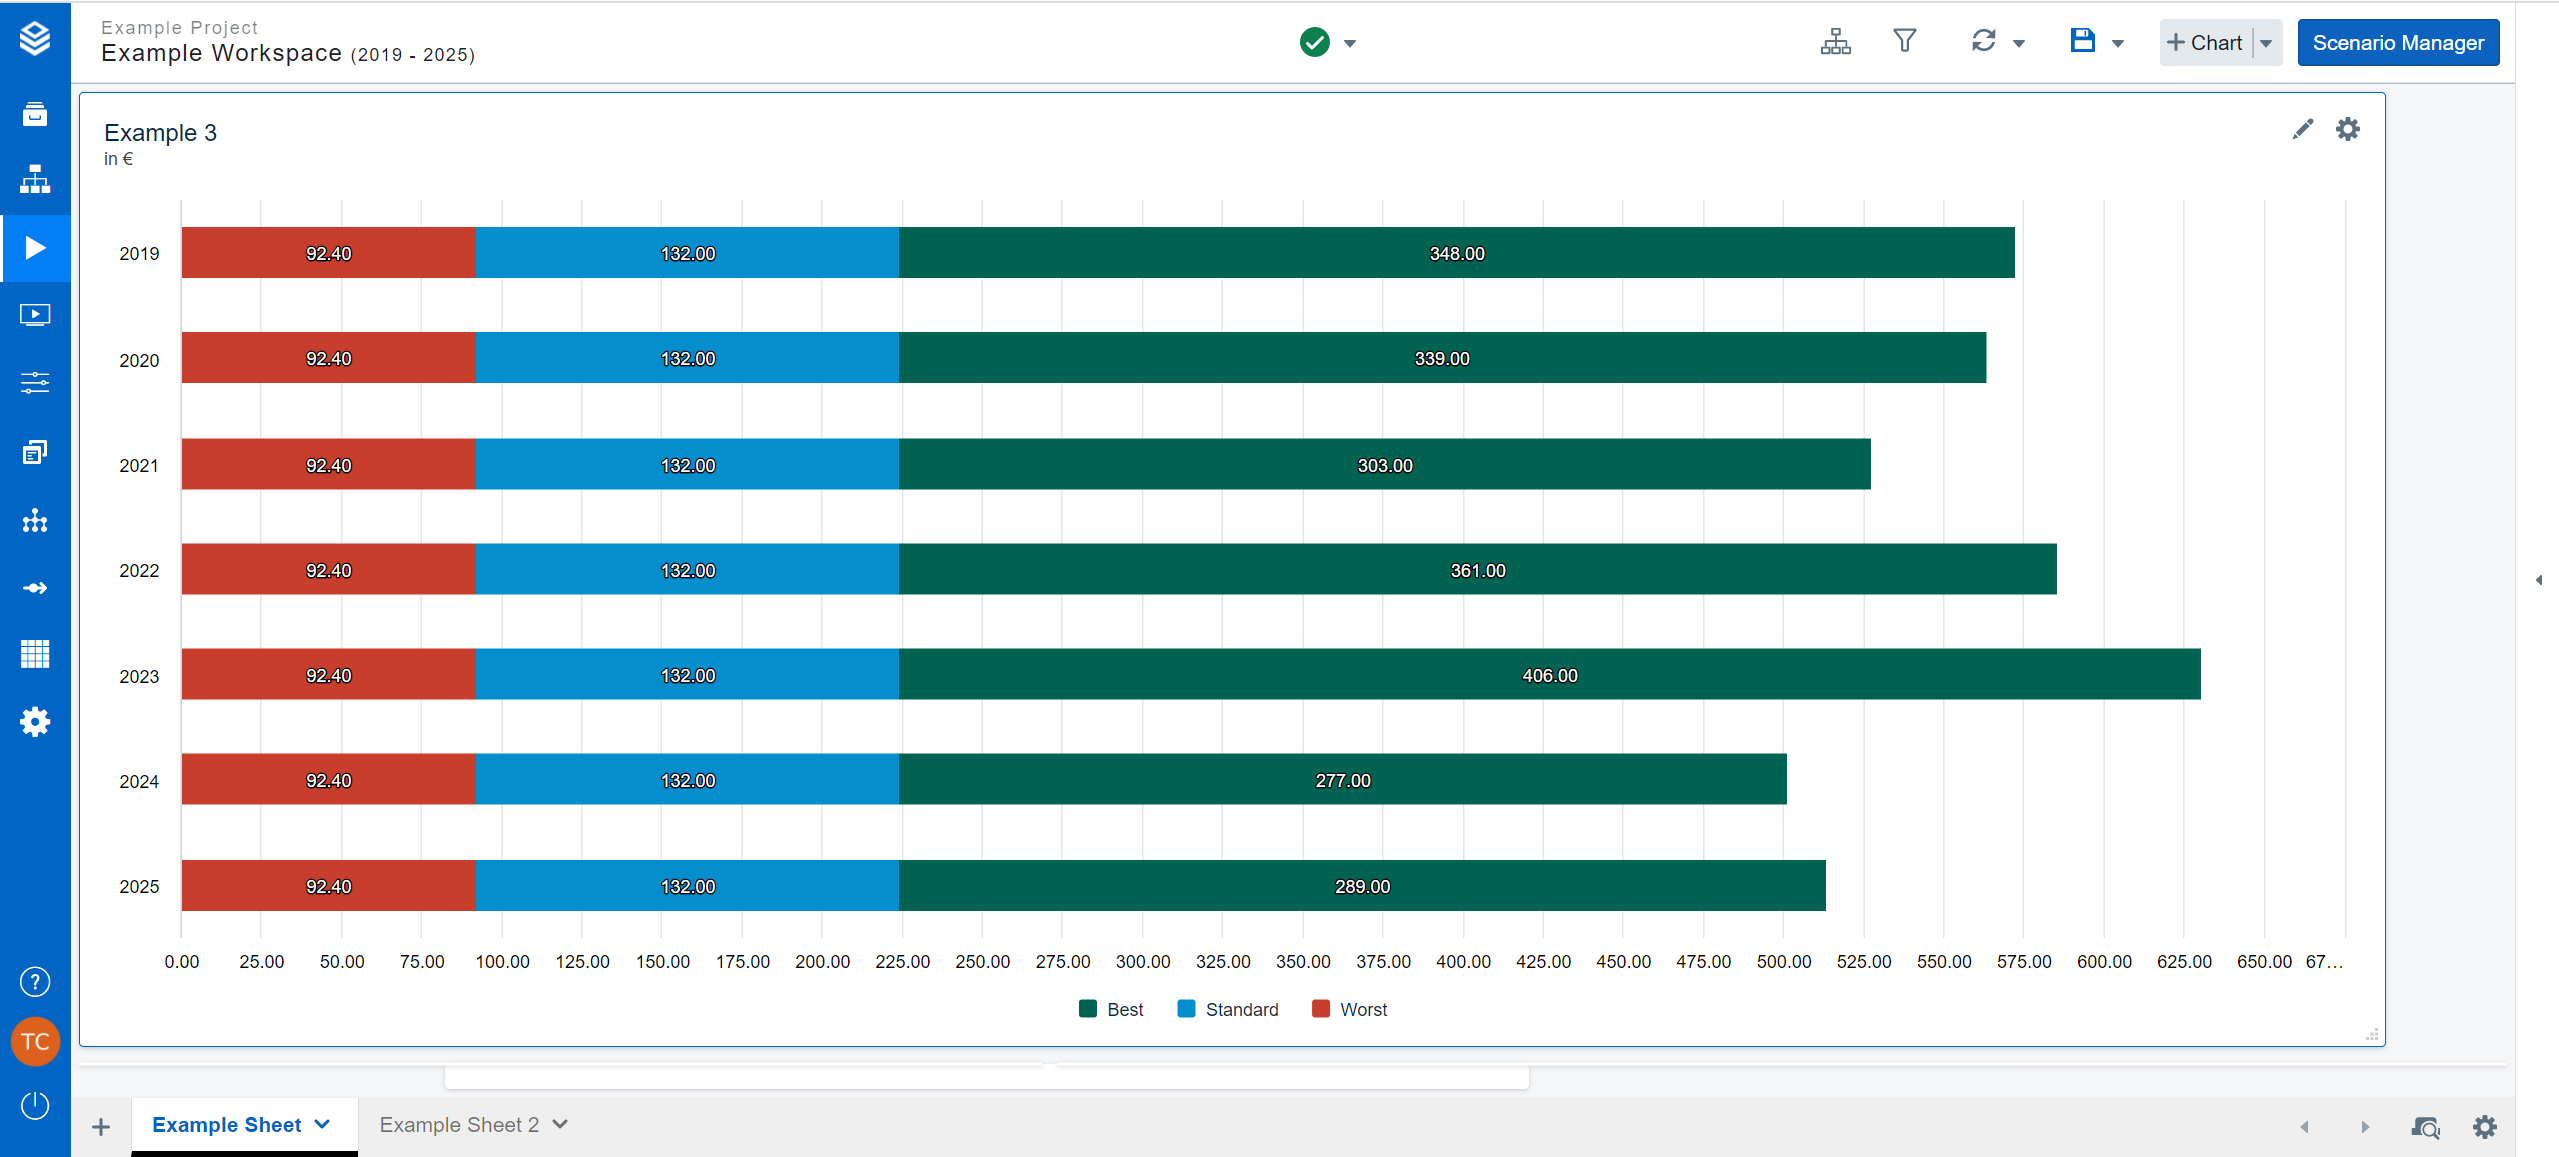2559x1157 pixels.
Task: Click the sliders icon in left sidebar
Action: tap(35, 383)
